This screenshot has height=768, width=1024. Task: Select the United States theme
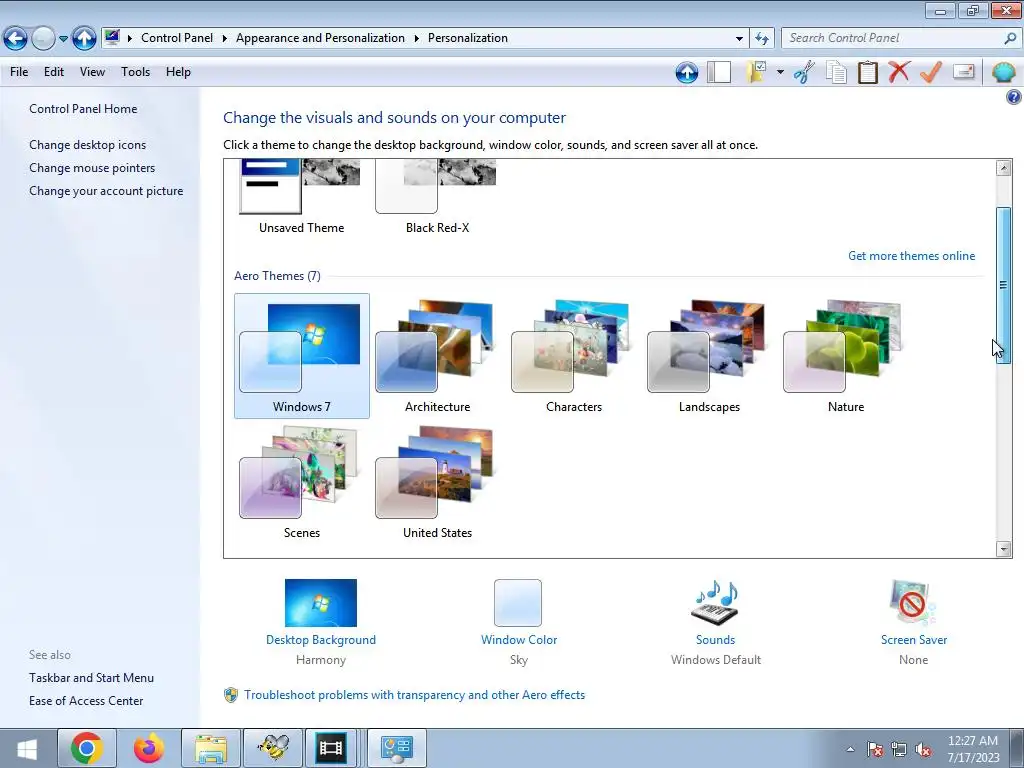[x=438, y=482]
